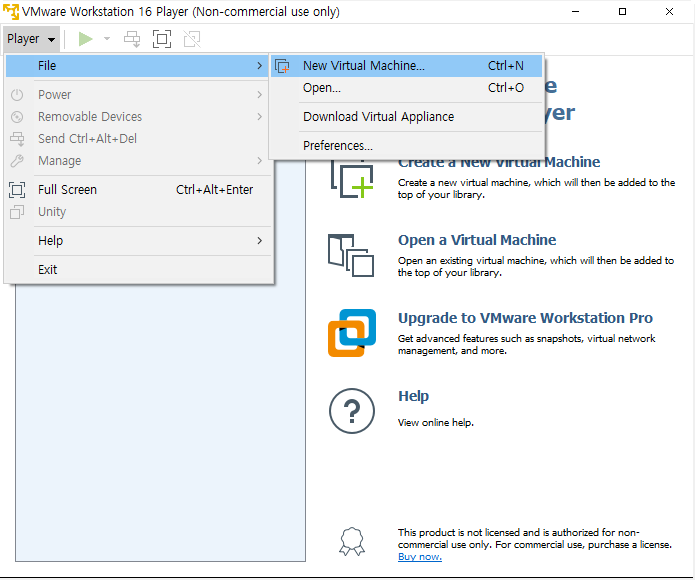The width and height of the screenshot is (700, 581).
Task: Select Power in the Player menu
Action: click(137, 95)
